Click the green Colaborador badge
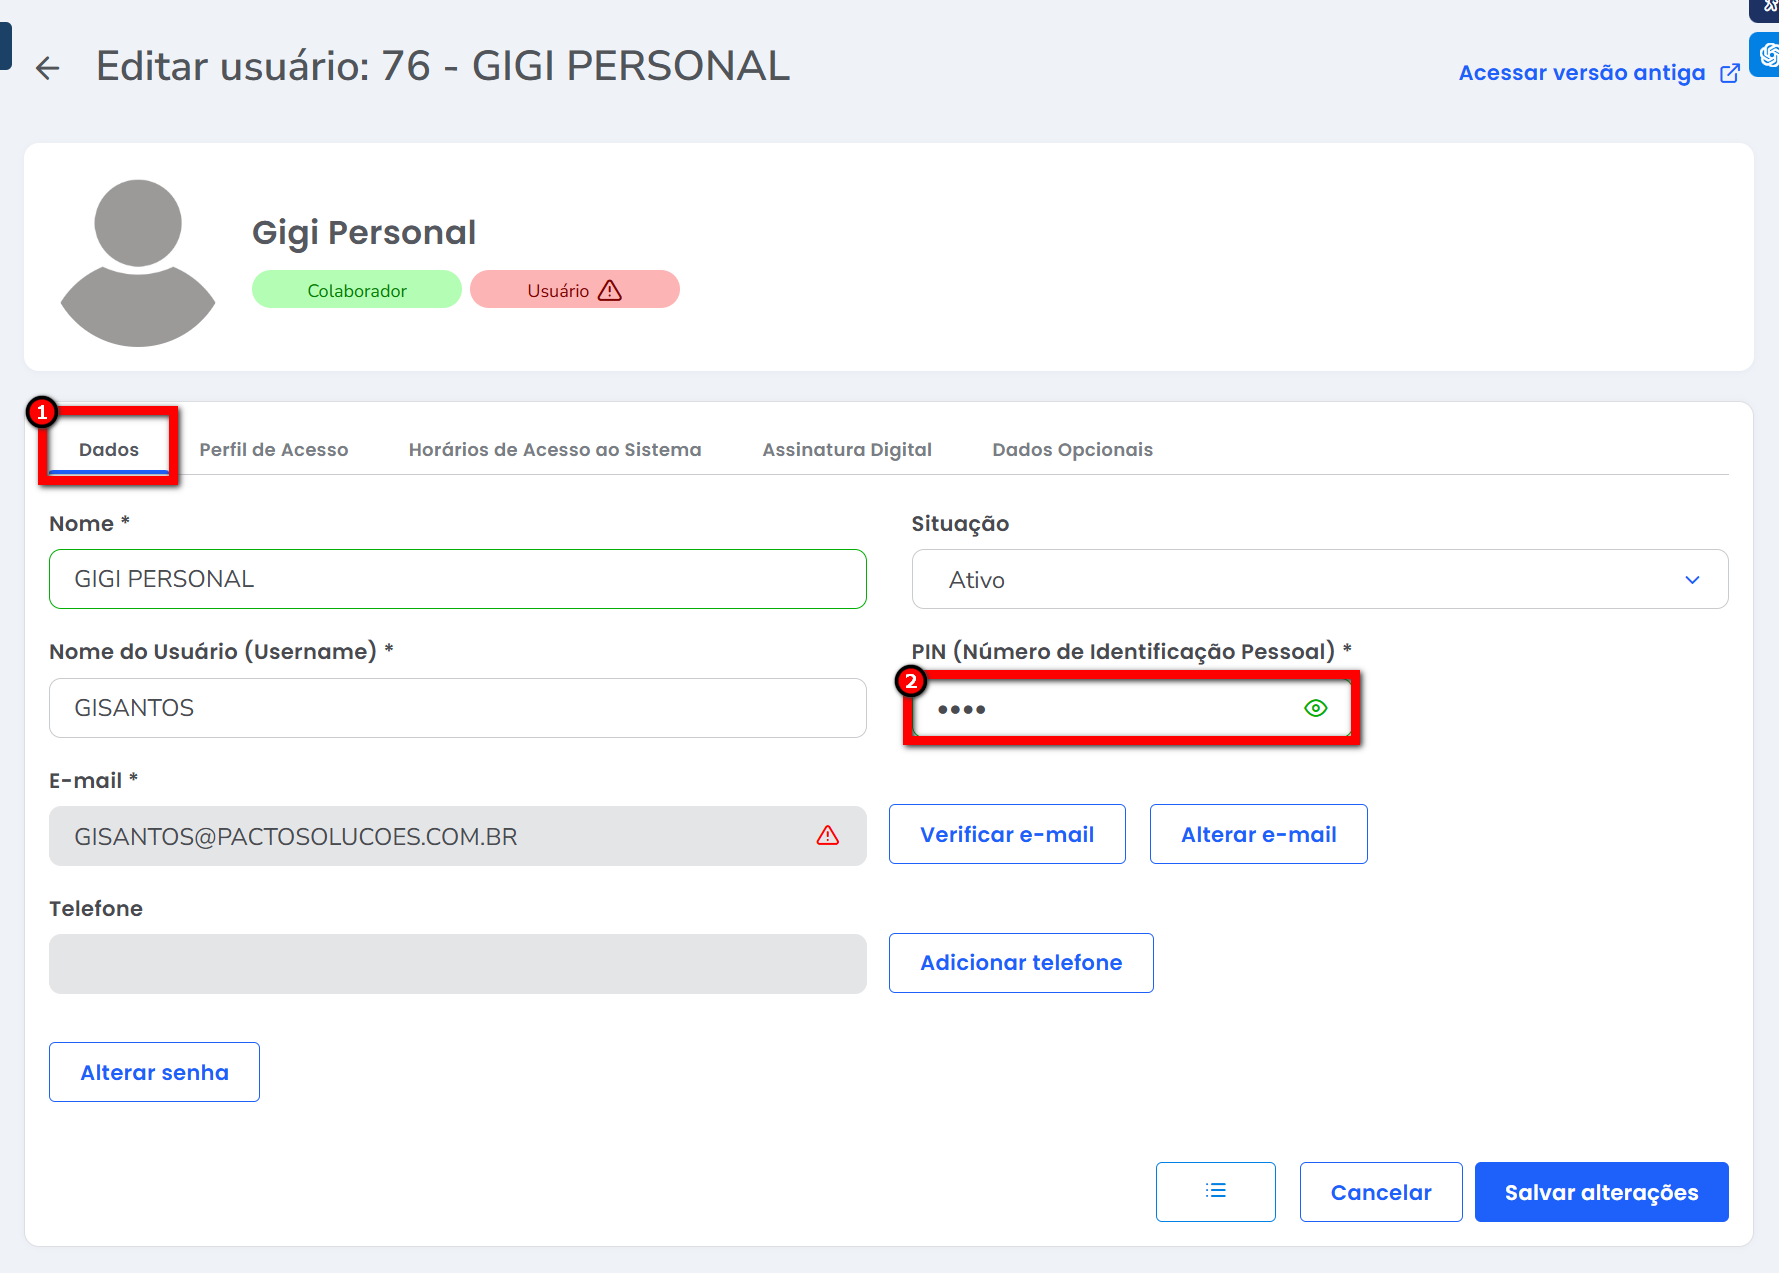The image size is (1779, 1273). click(356, 290)
